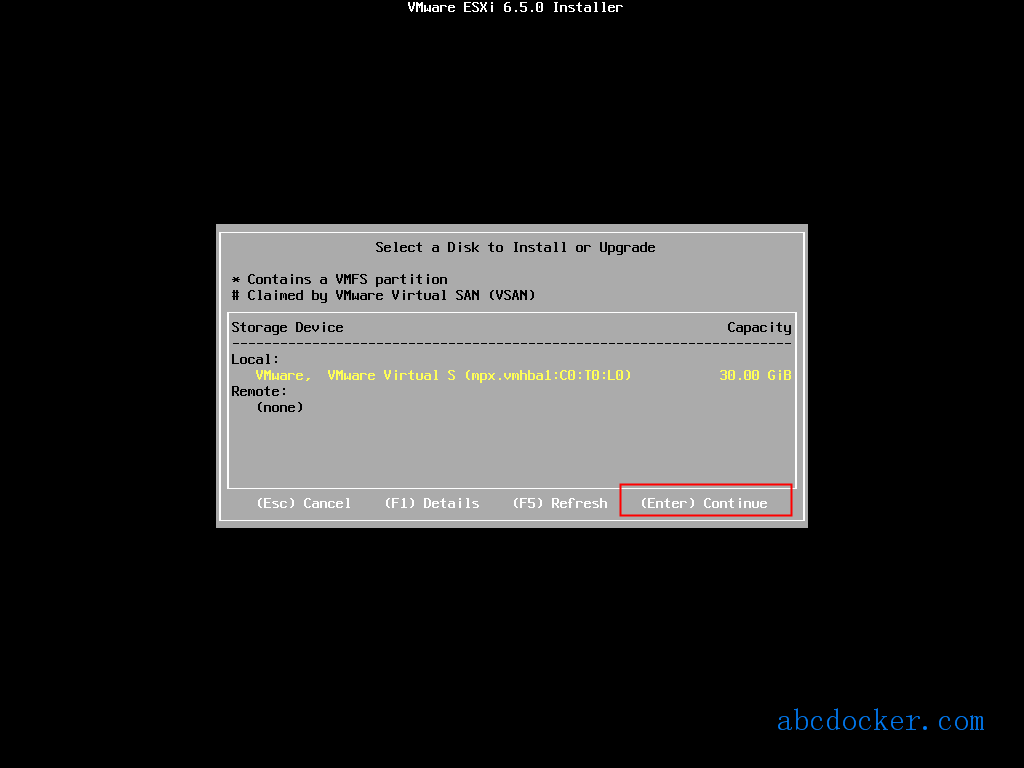1024x768 pixels.
Task: Click the VMFS partition legend line
Action: pos(340,279)
